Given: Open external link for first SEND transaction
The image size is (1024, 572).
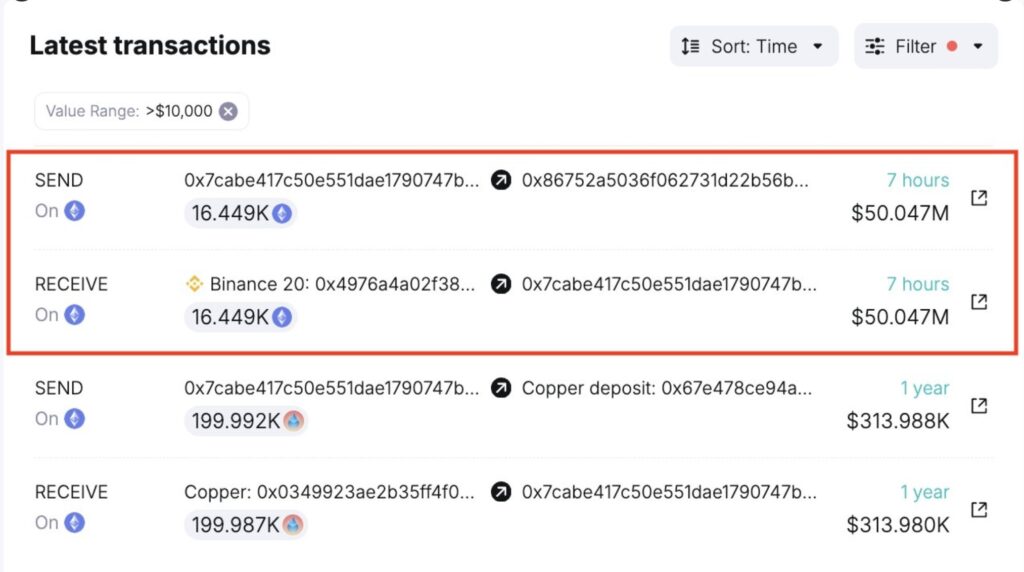Looking at the screenshot, I should pos(978,198).
